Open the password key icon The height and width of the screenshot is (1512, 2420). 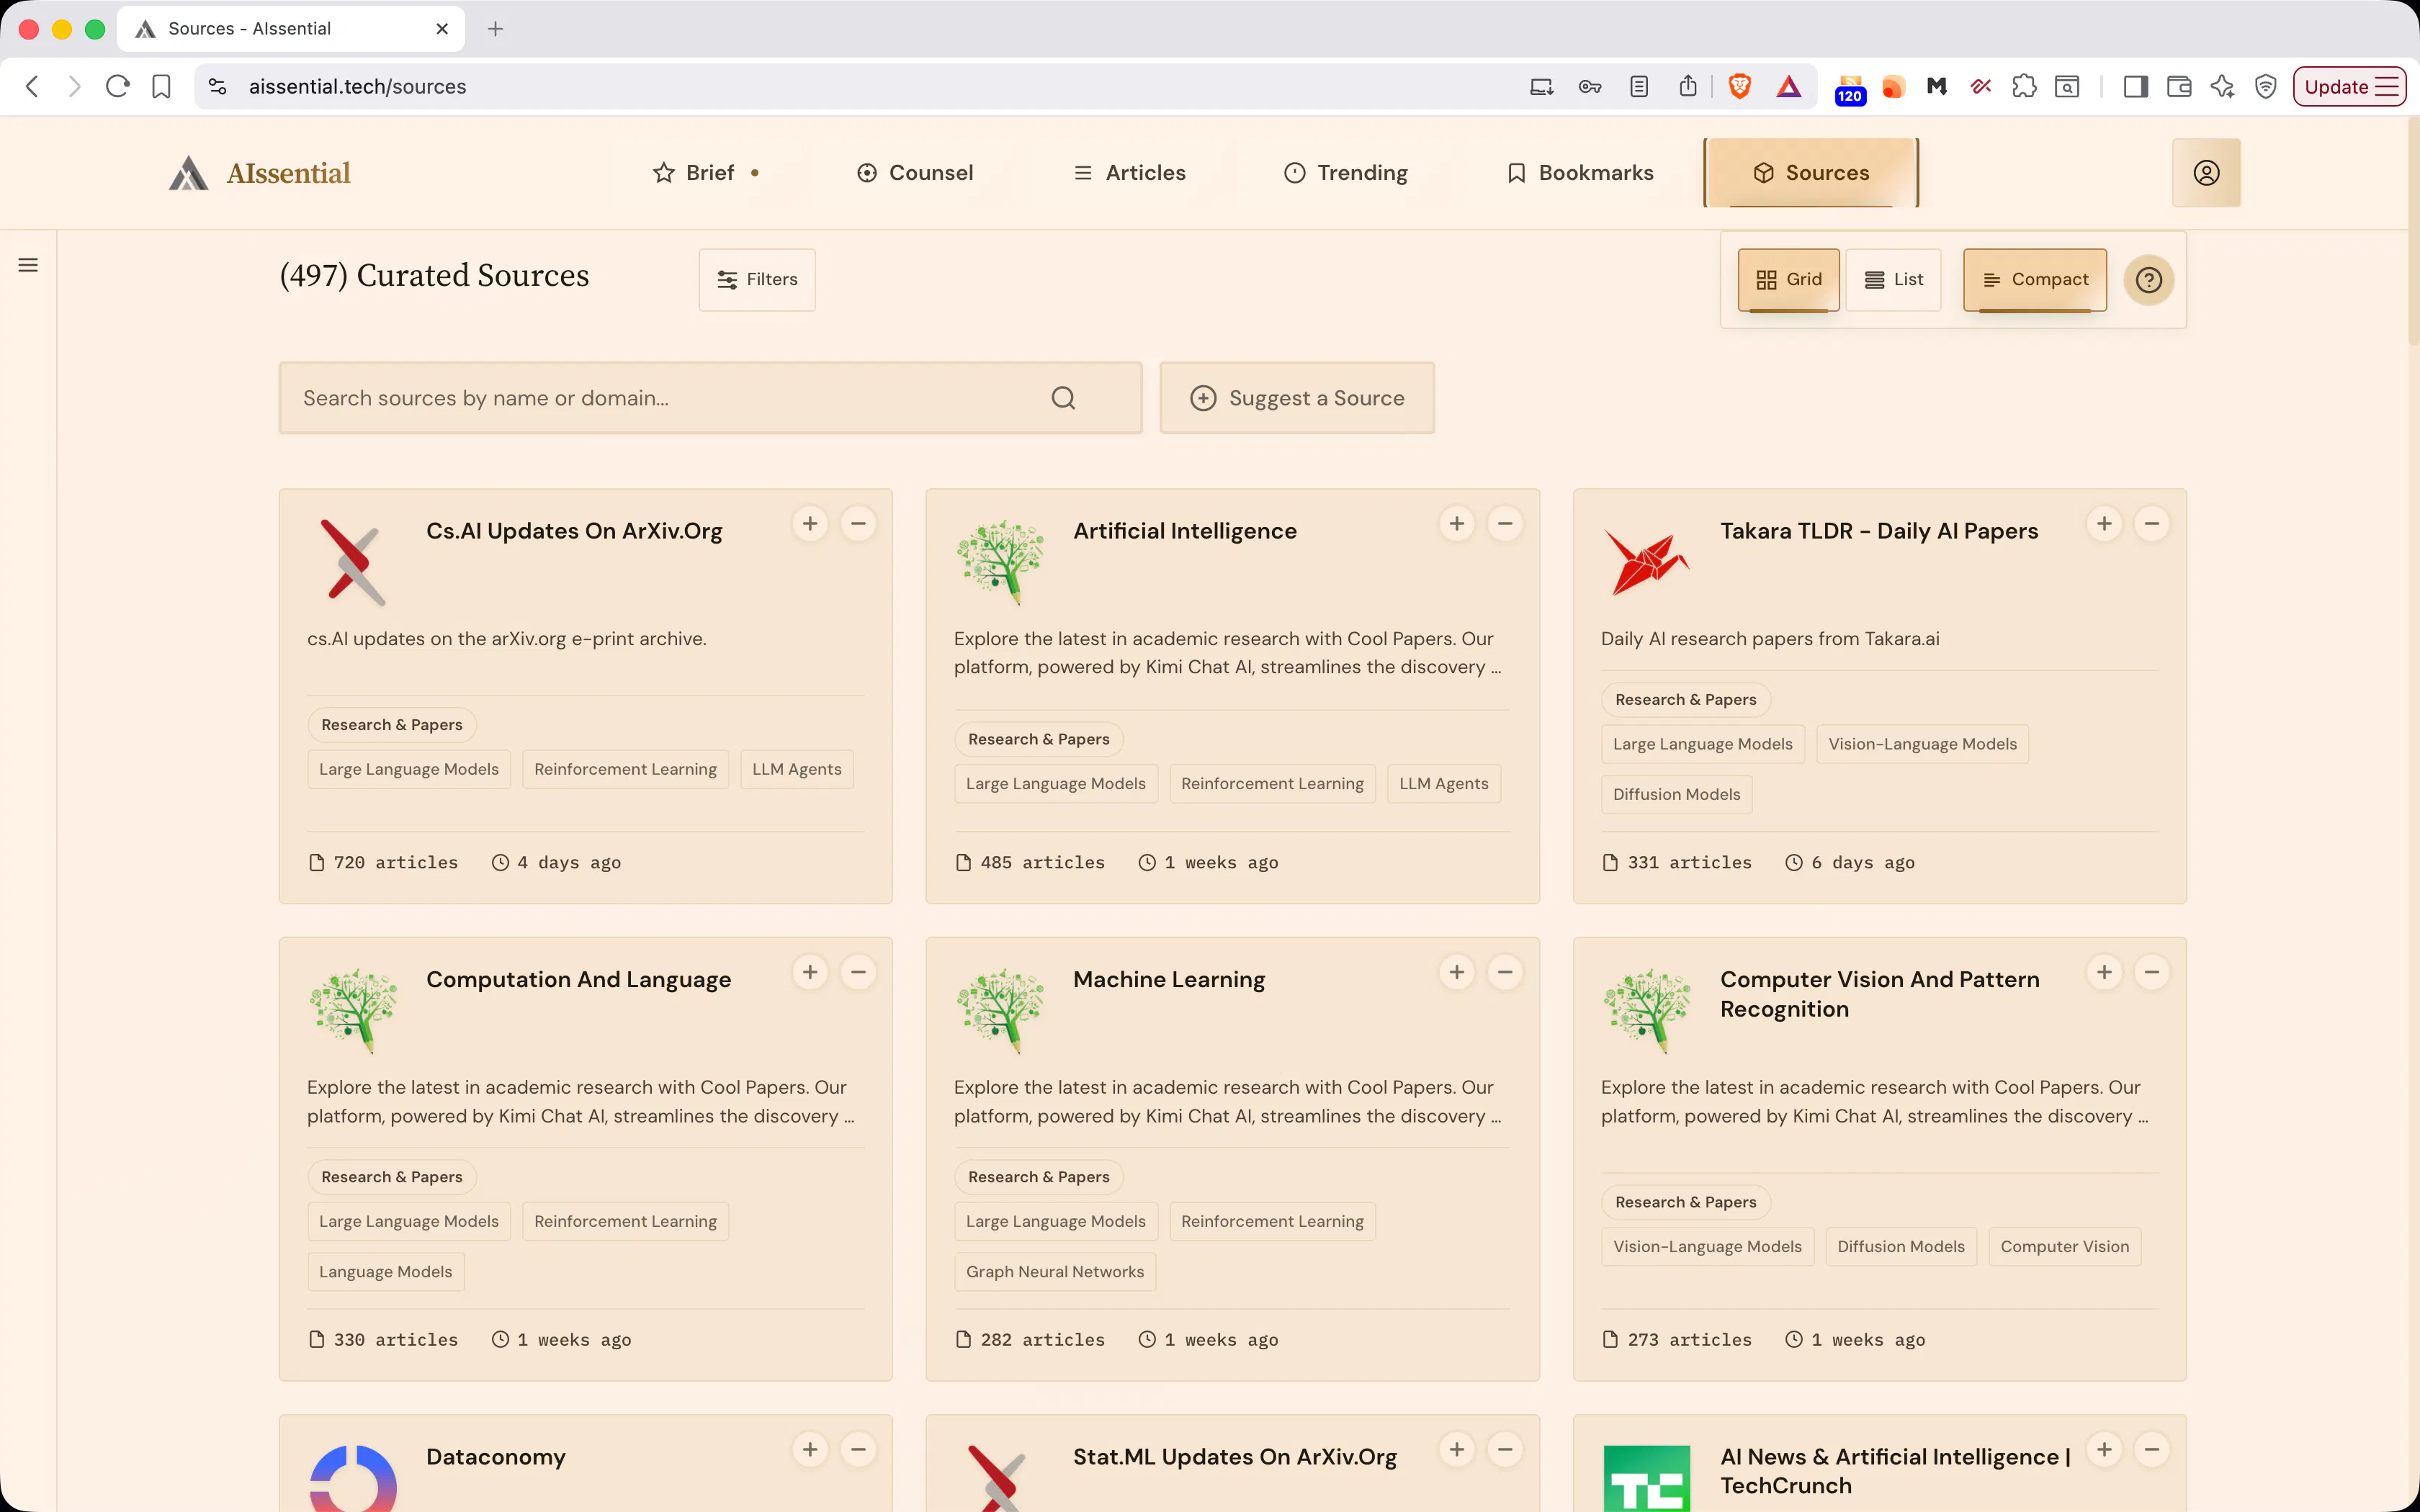(x=1590, y=87)
